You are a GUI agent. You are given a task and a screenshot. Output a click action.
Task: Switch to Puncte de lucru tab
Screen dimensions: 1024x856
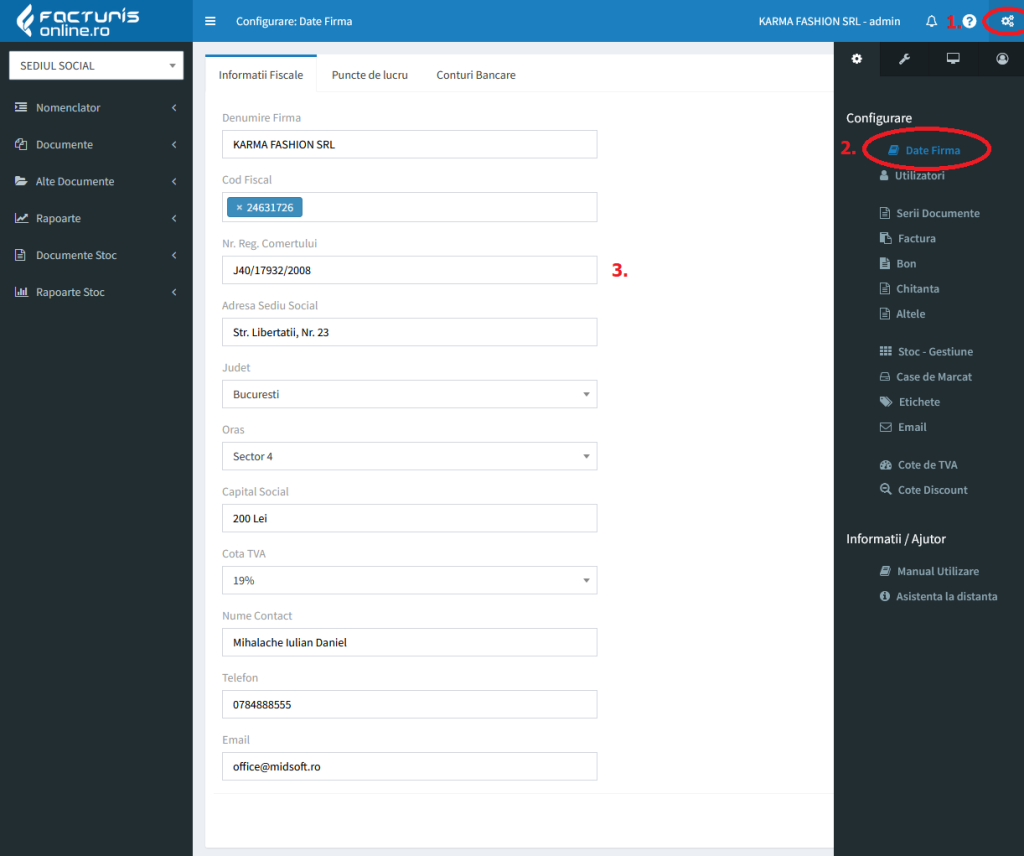[x=370, y=74]
